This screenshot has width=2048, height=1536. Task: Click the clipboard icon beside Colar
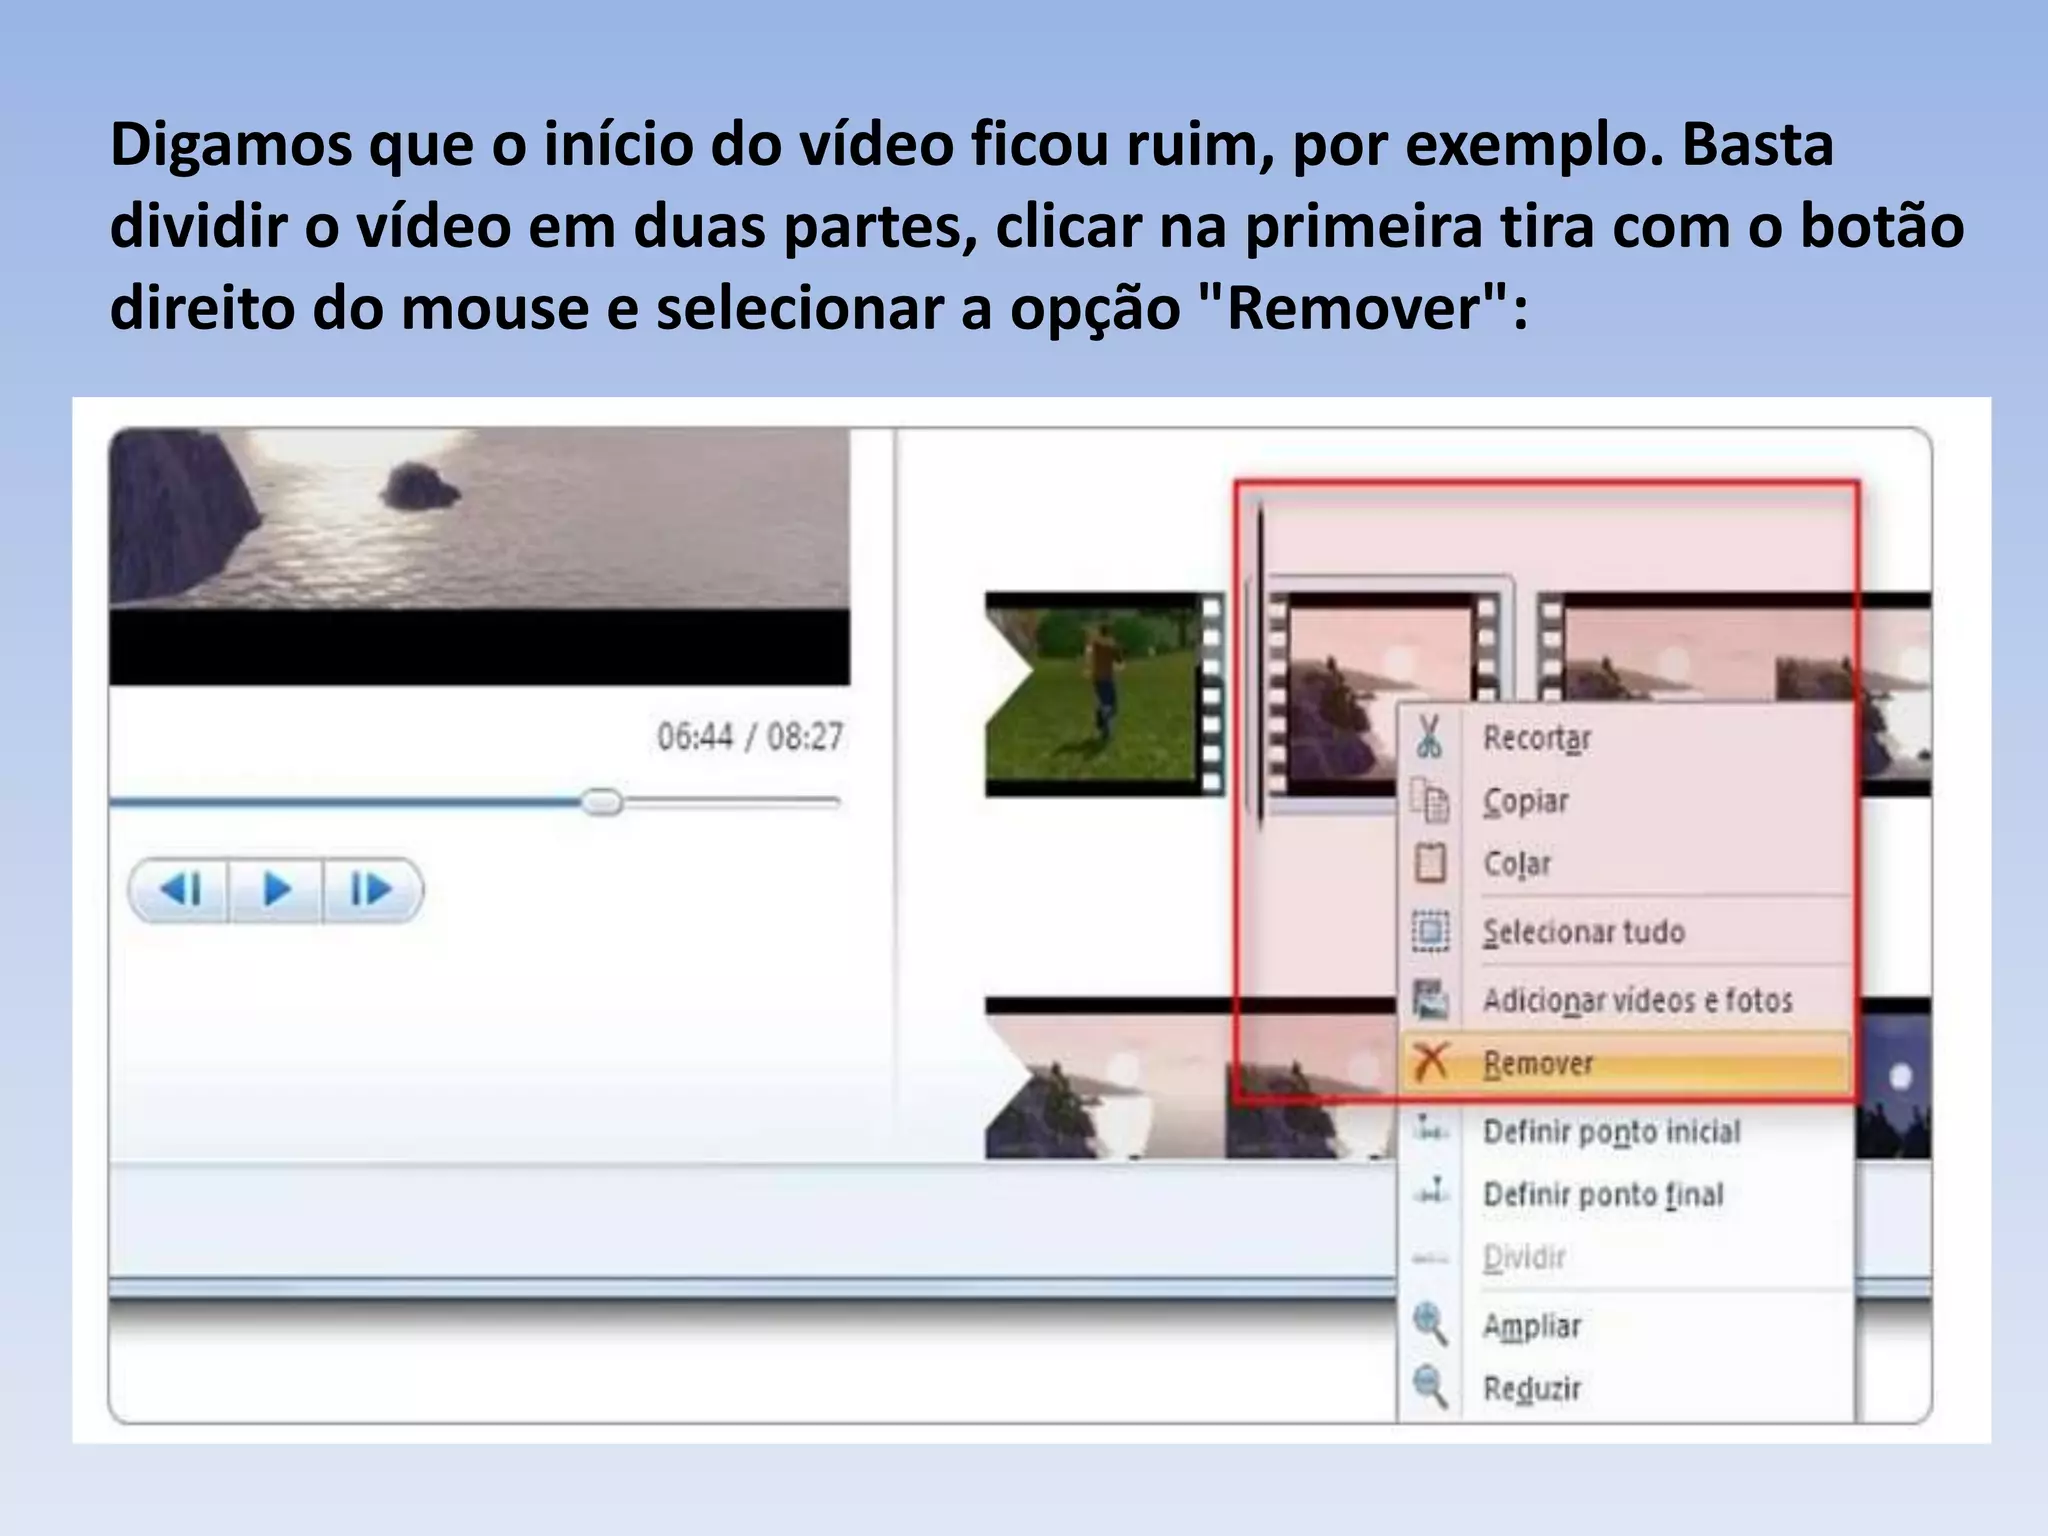pos(1430,862)
